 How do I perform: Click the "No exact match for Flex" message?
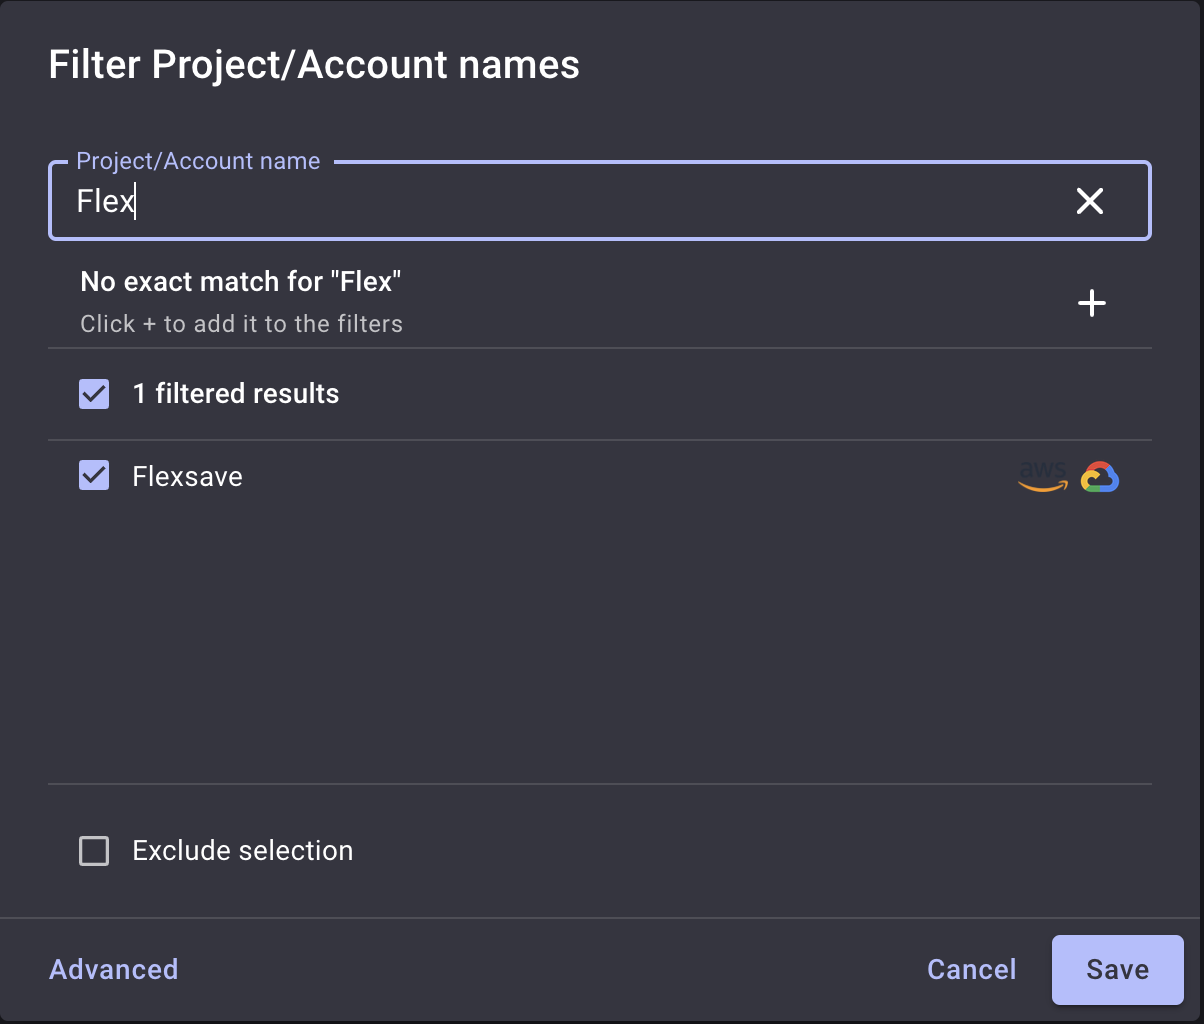tap(240, 282)
